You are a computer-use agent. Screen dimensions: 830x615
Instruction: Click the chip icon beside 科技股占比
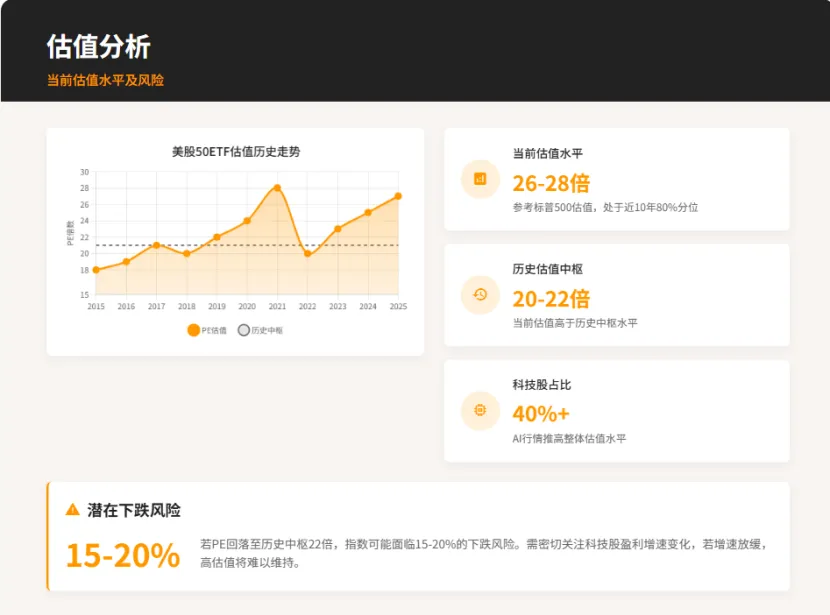[480, 411]
